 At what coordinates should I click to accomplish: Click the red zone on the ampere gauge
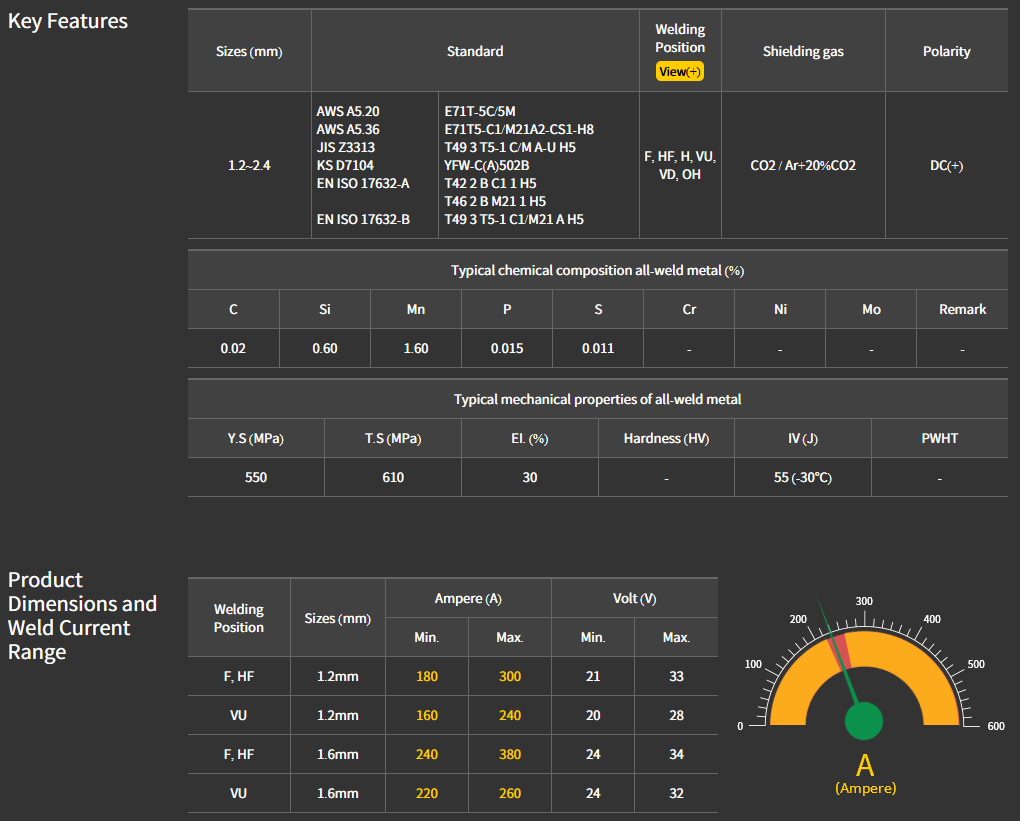[x=842, y=646]
